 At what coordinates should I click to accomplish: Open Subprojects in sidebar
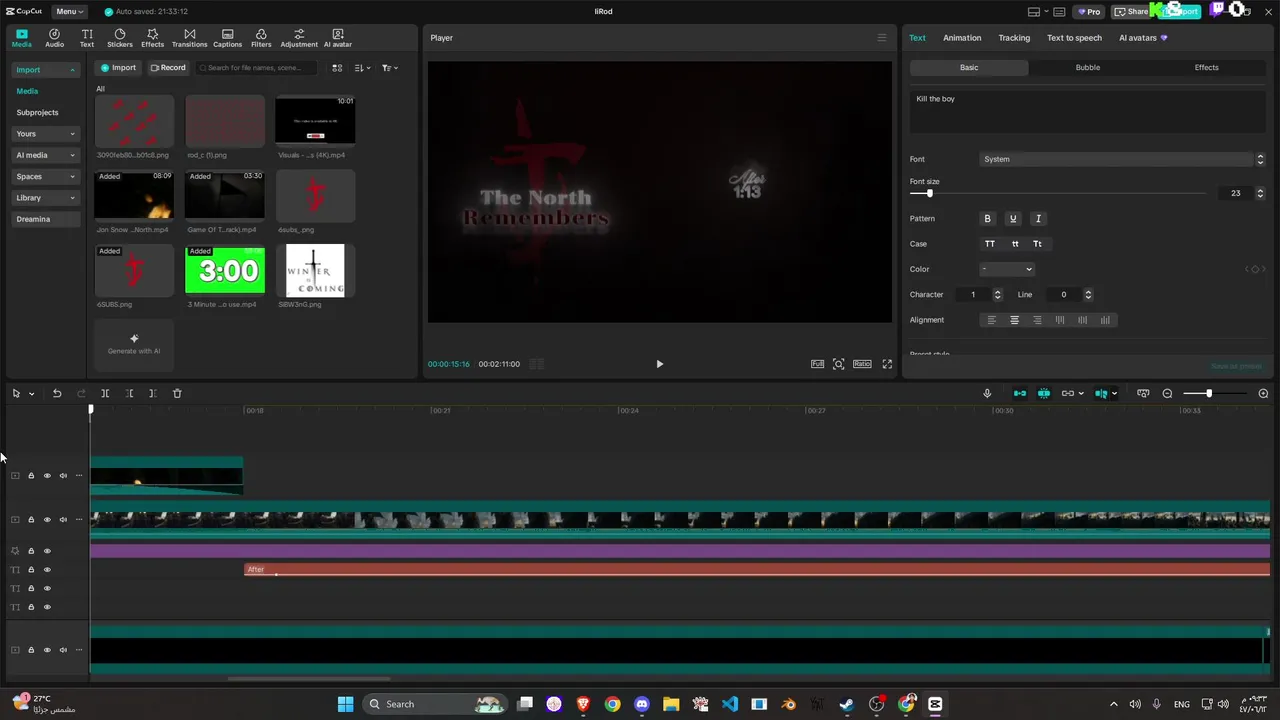tap(37, 113)
